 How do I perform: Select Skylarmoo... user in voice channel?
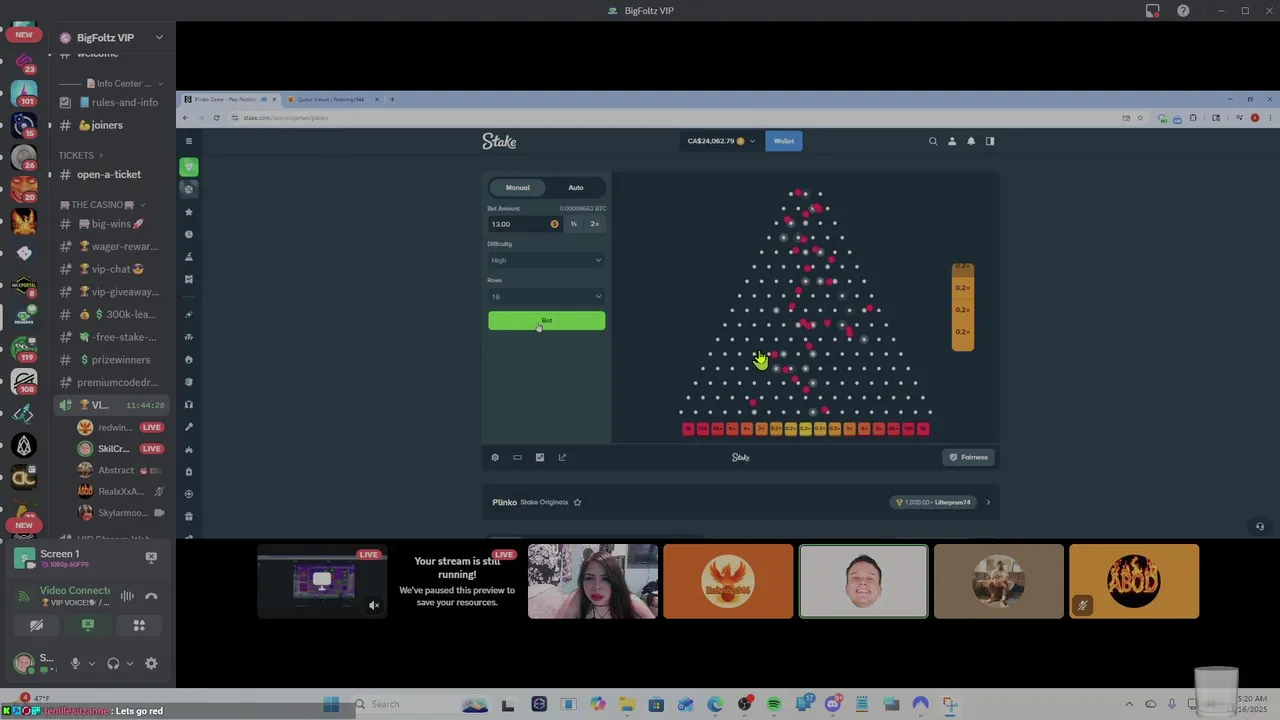pos(121,512)
